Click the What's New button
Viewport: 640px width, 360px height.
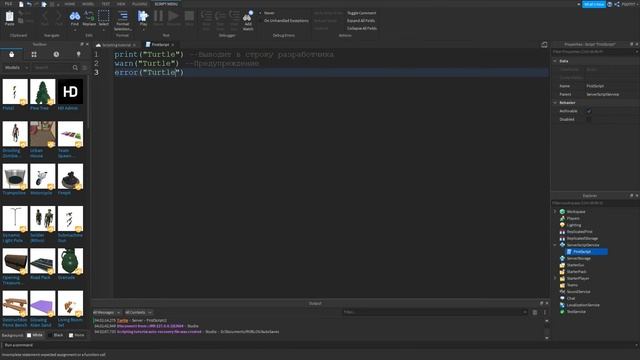tap(594, 4)
